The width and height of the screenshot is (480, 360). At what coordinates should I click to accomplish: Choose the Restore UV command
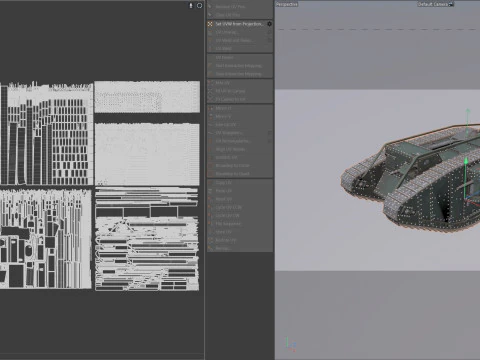coord(240,240)
